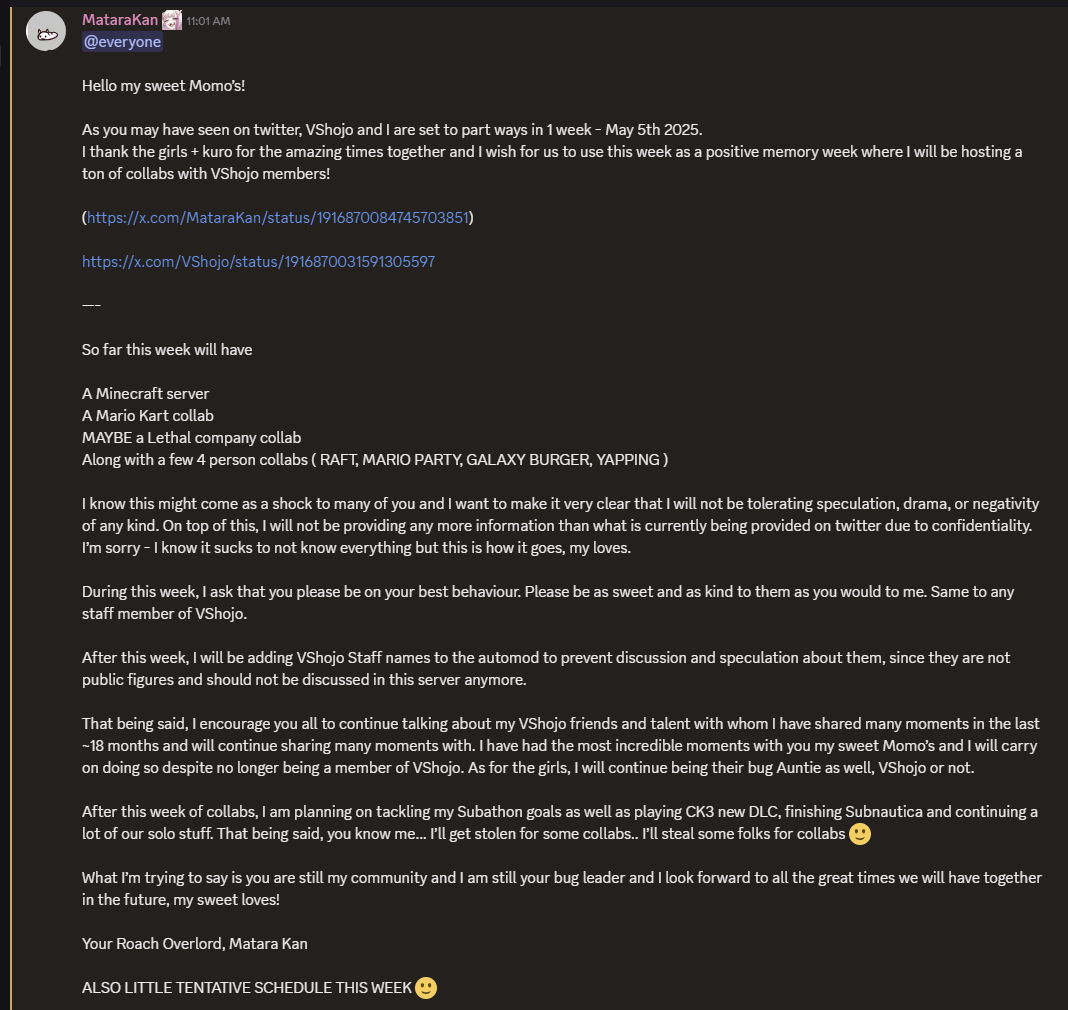
Task: Click the 'Hello my sweet Momo's!' greeting line
Action: click(x=163, y=86)
